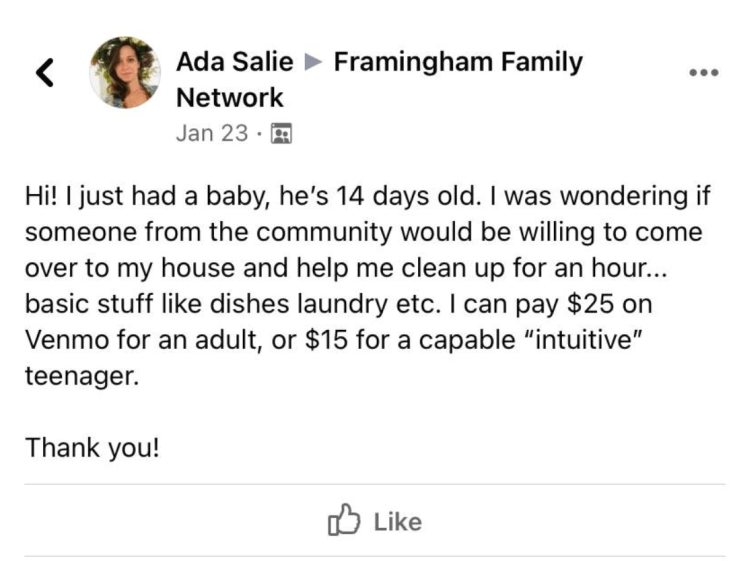The height and width of the screenshot is (561, 731).
Task: Select the Thank you! line
Action: (x=92, y=448)
